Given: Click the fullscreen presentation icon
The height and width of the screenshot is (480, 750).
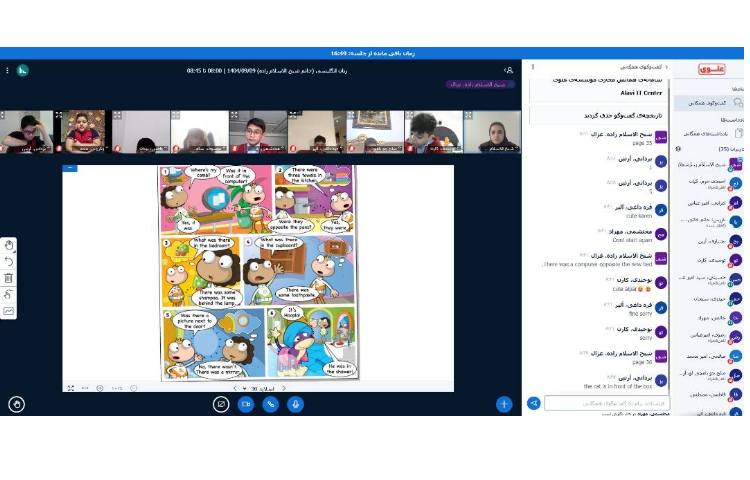Looking at the screenshot, I should (70, 388).
